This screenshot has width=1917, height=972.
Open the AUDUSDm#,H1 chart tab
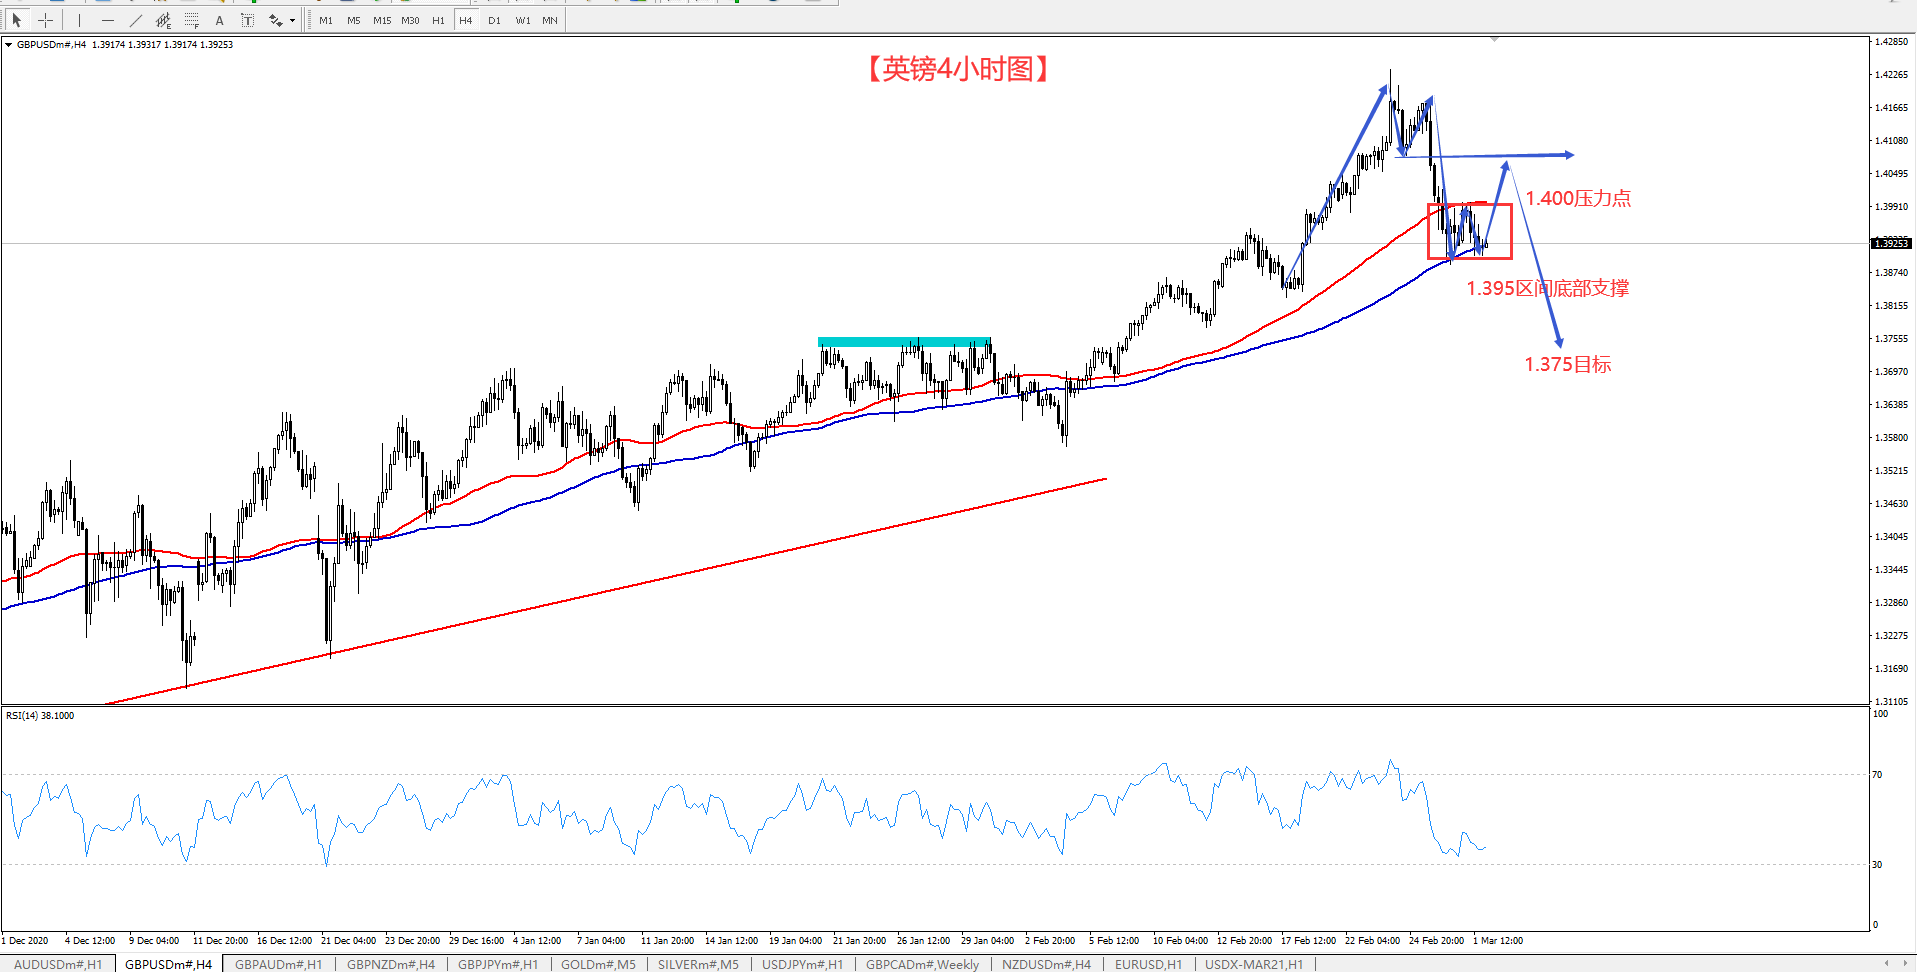(x=58, y=964)
